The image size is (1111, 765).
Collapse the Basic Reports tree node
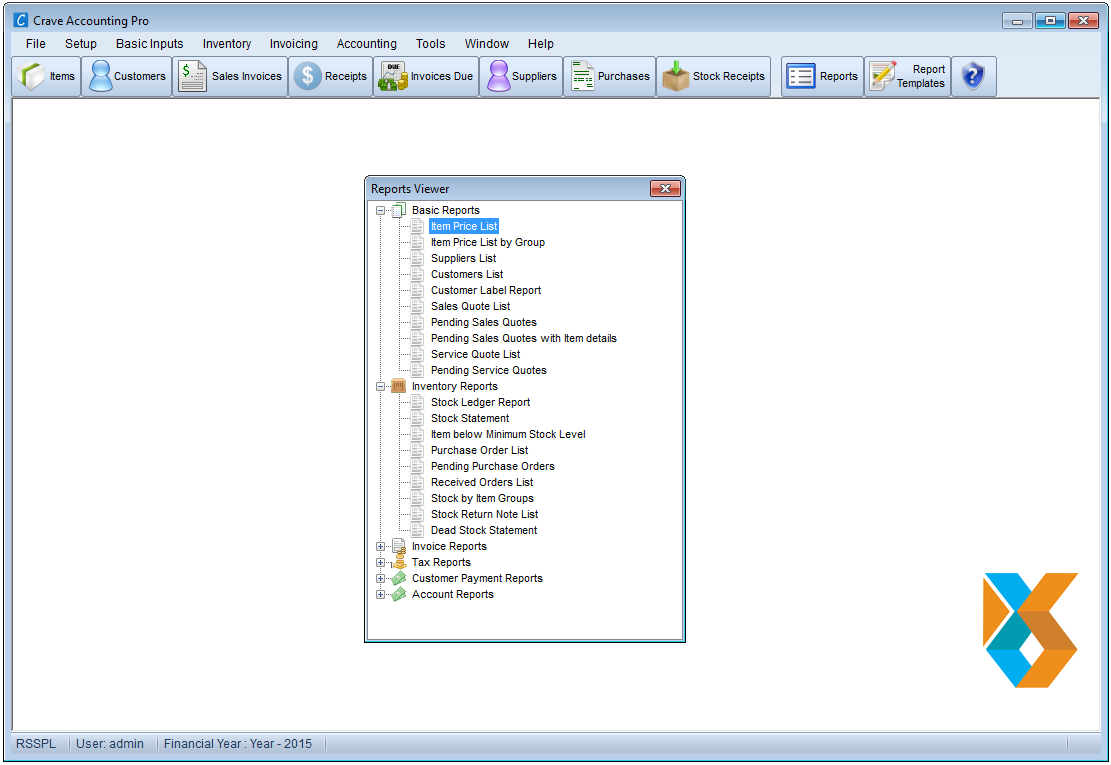coord(380,210)
